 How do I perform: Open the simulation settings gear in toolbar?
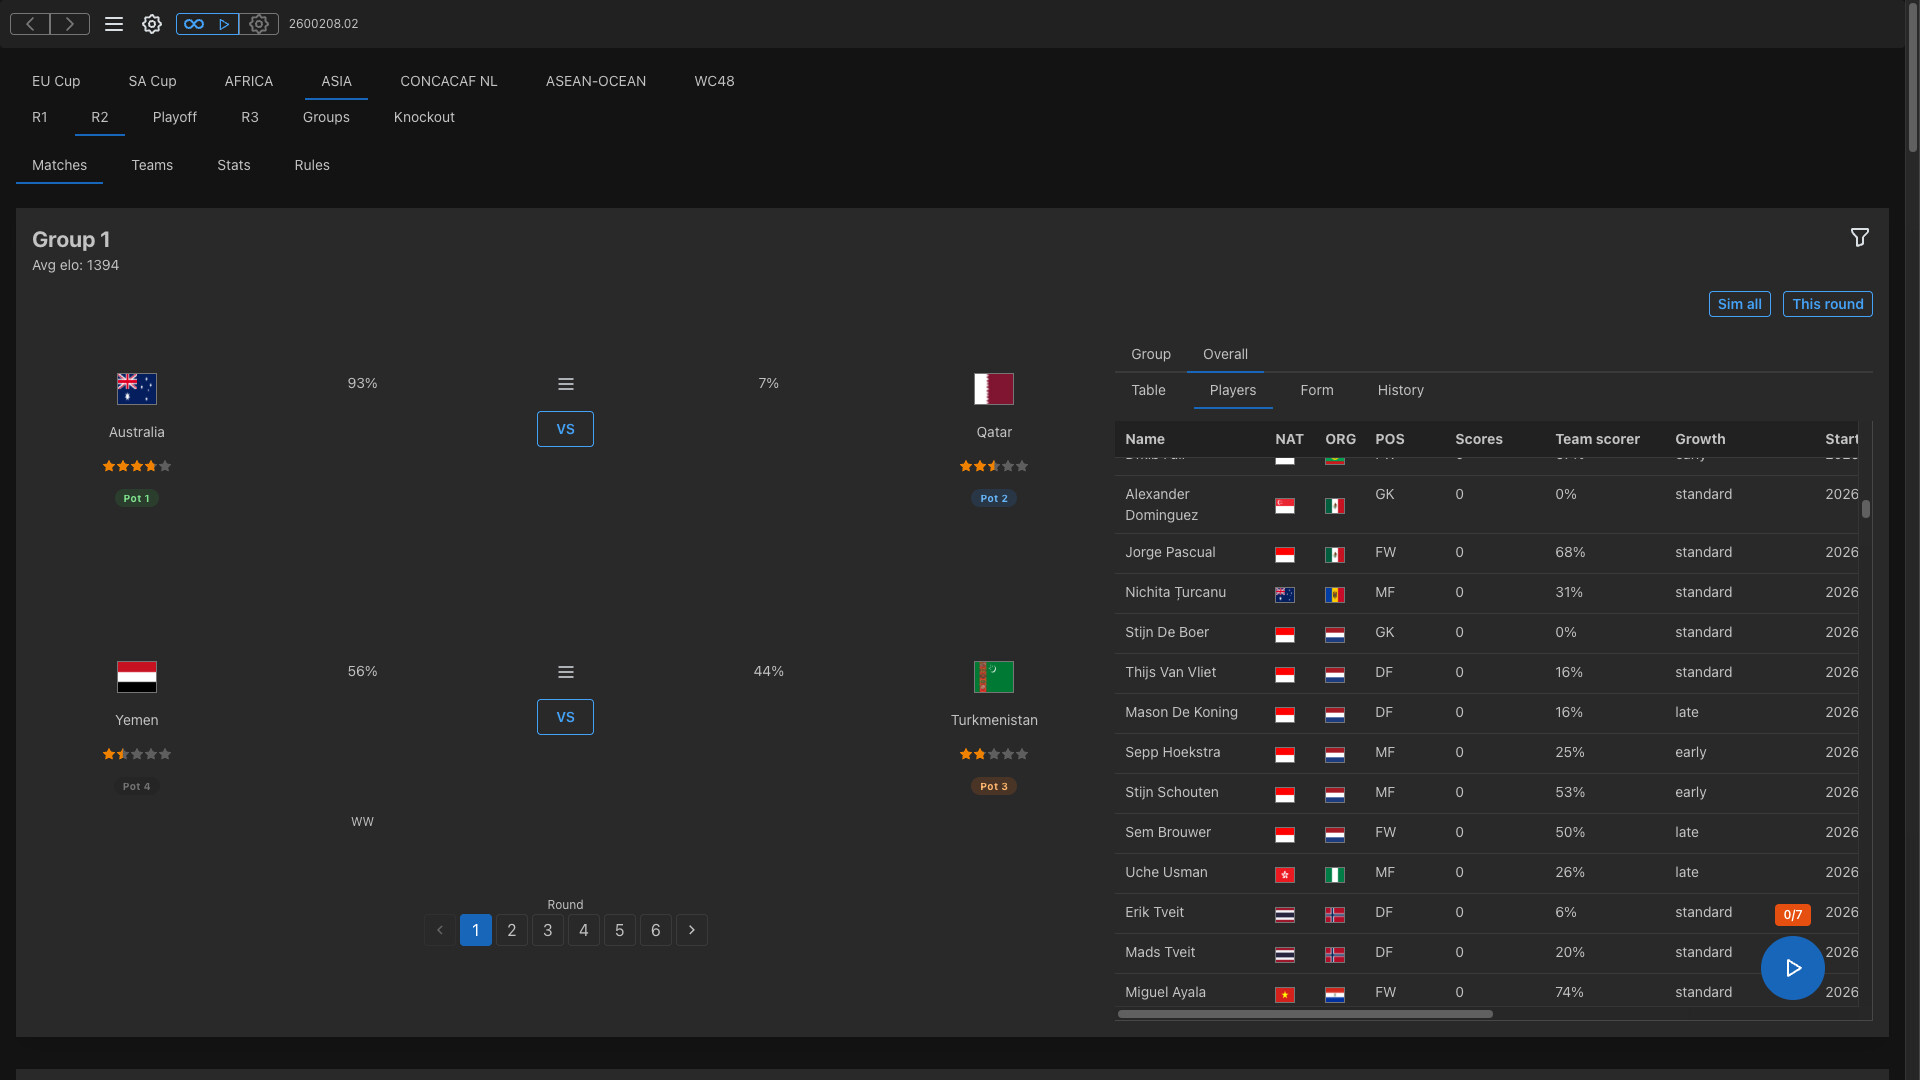(x=259, y=23)
